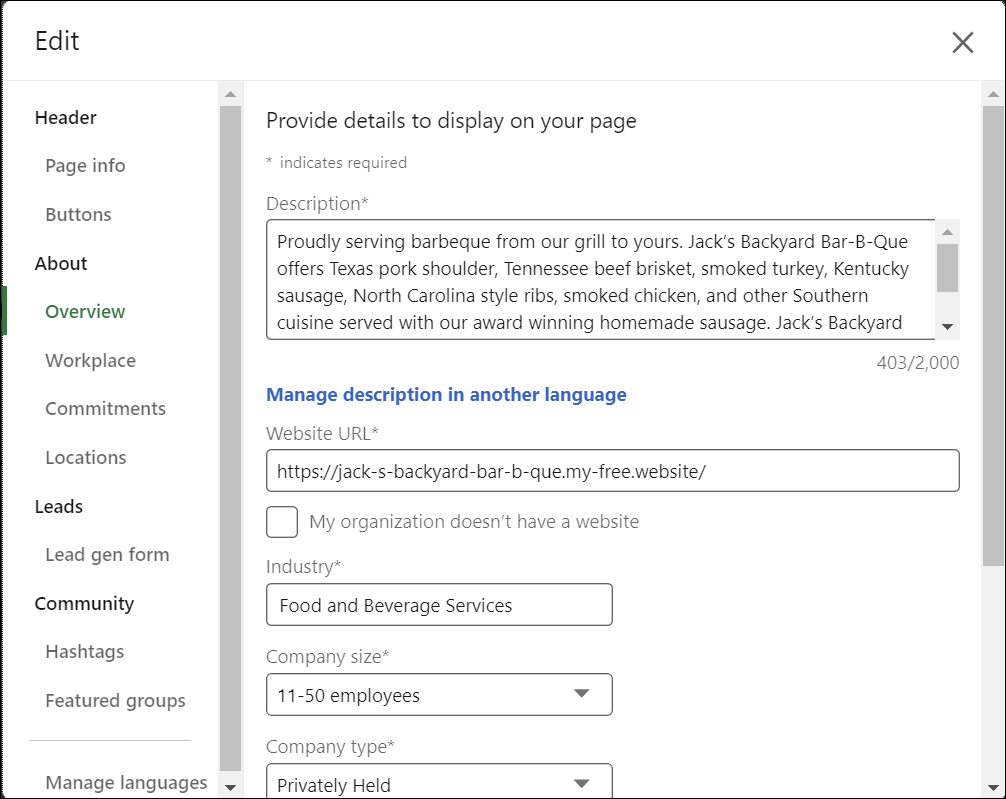
Task: Open the Locations section
Action: pyautogui.click(x=86, y=458)
